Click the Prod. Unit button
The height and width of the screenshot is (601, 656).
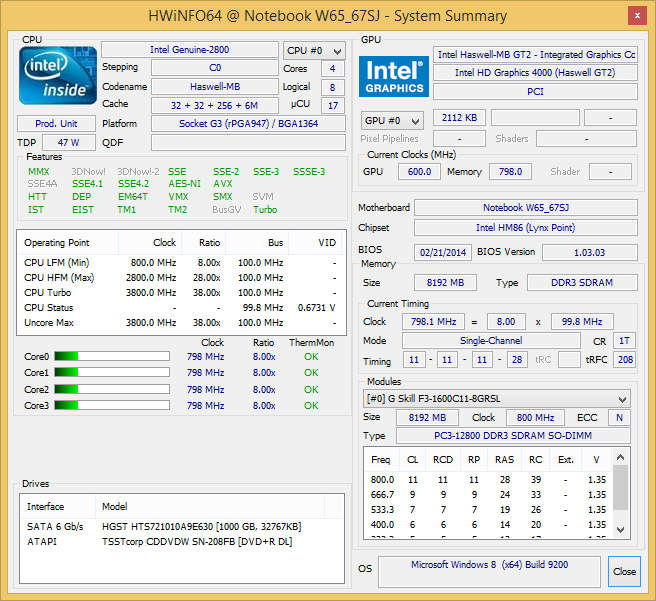coord(56,124)
